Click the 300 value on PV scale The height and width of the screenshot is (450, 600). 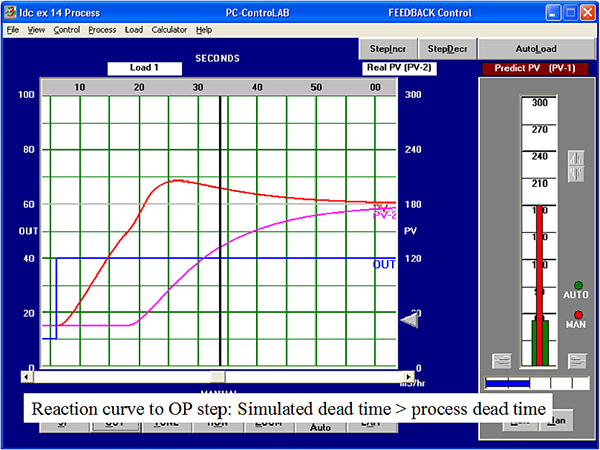point(413,95)
